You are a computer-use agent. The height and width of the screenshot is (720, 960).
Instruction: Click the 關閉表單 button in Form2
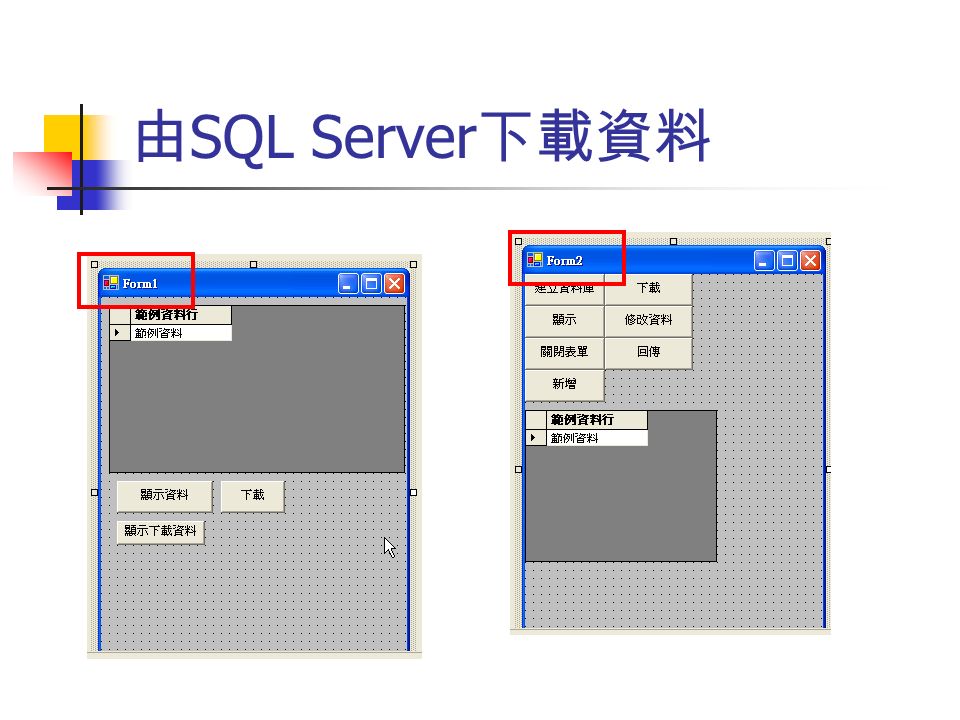pos(564,352)
